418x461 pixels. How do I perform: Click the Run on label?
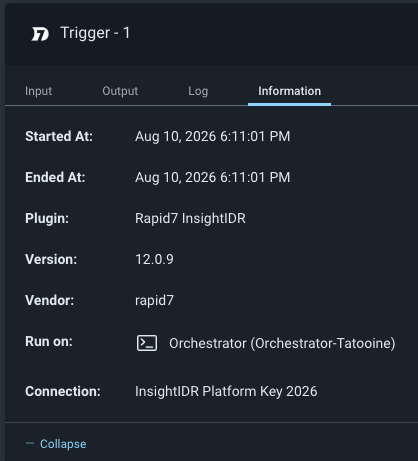tap(49, 341)
